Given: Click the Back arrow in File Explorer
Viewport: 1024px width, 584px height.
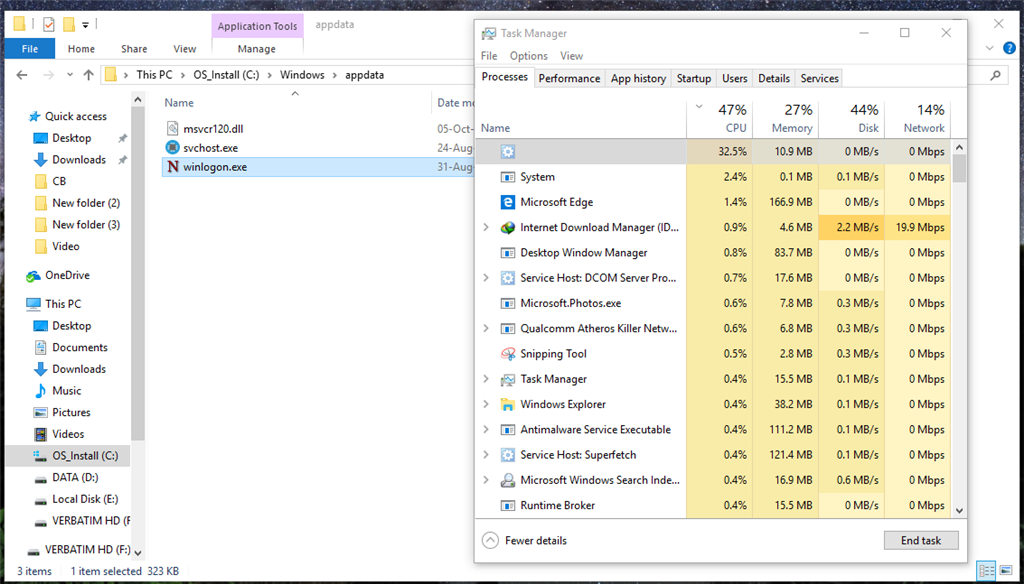Looking at the screenshot, I should [x=22, y=75].
